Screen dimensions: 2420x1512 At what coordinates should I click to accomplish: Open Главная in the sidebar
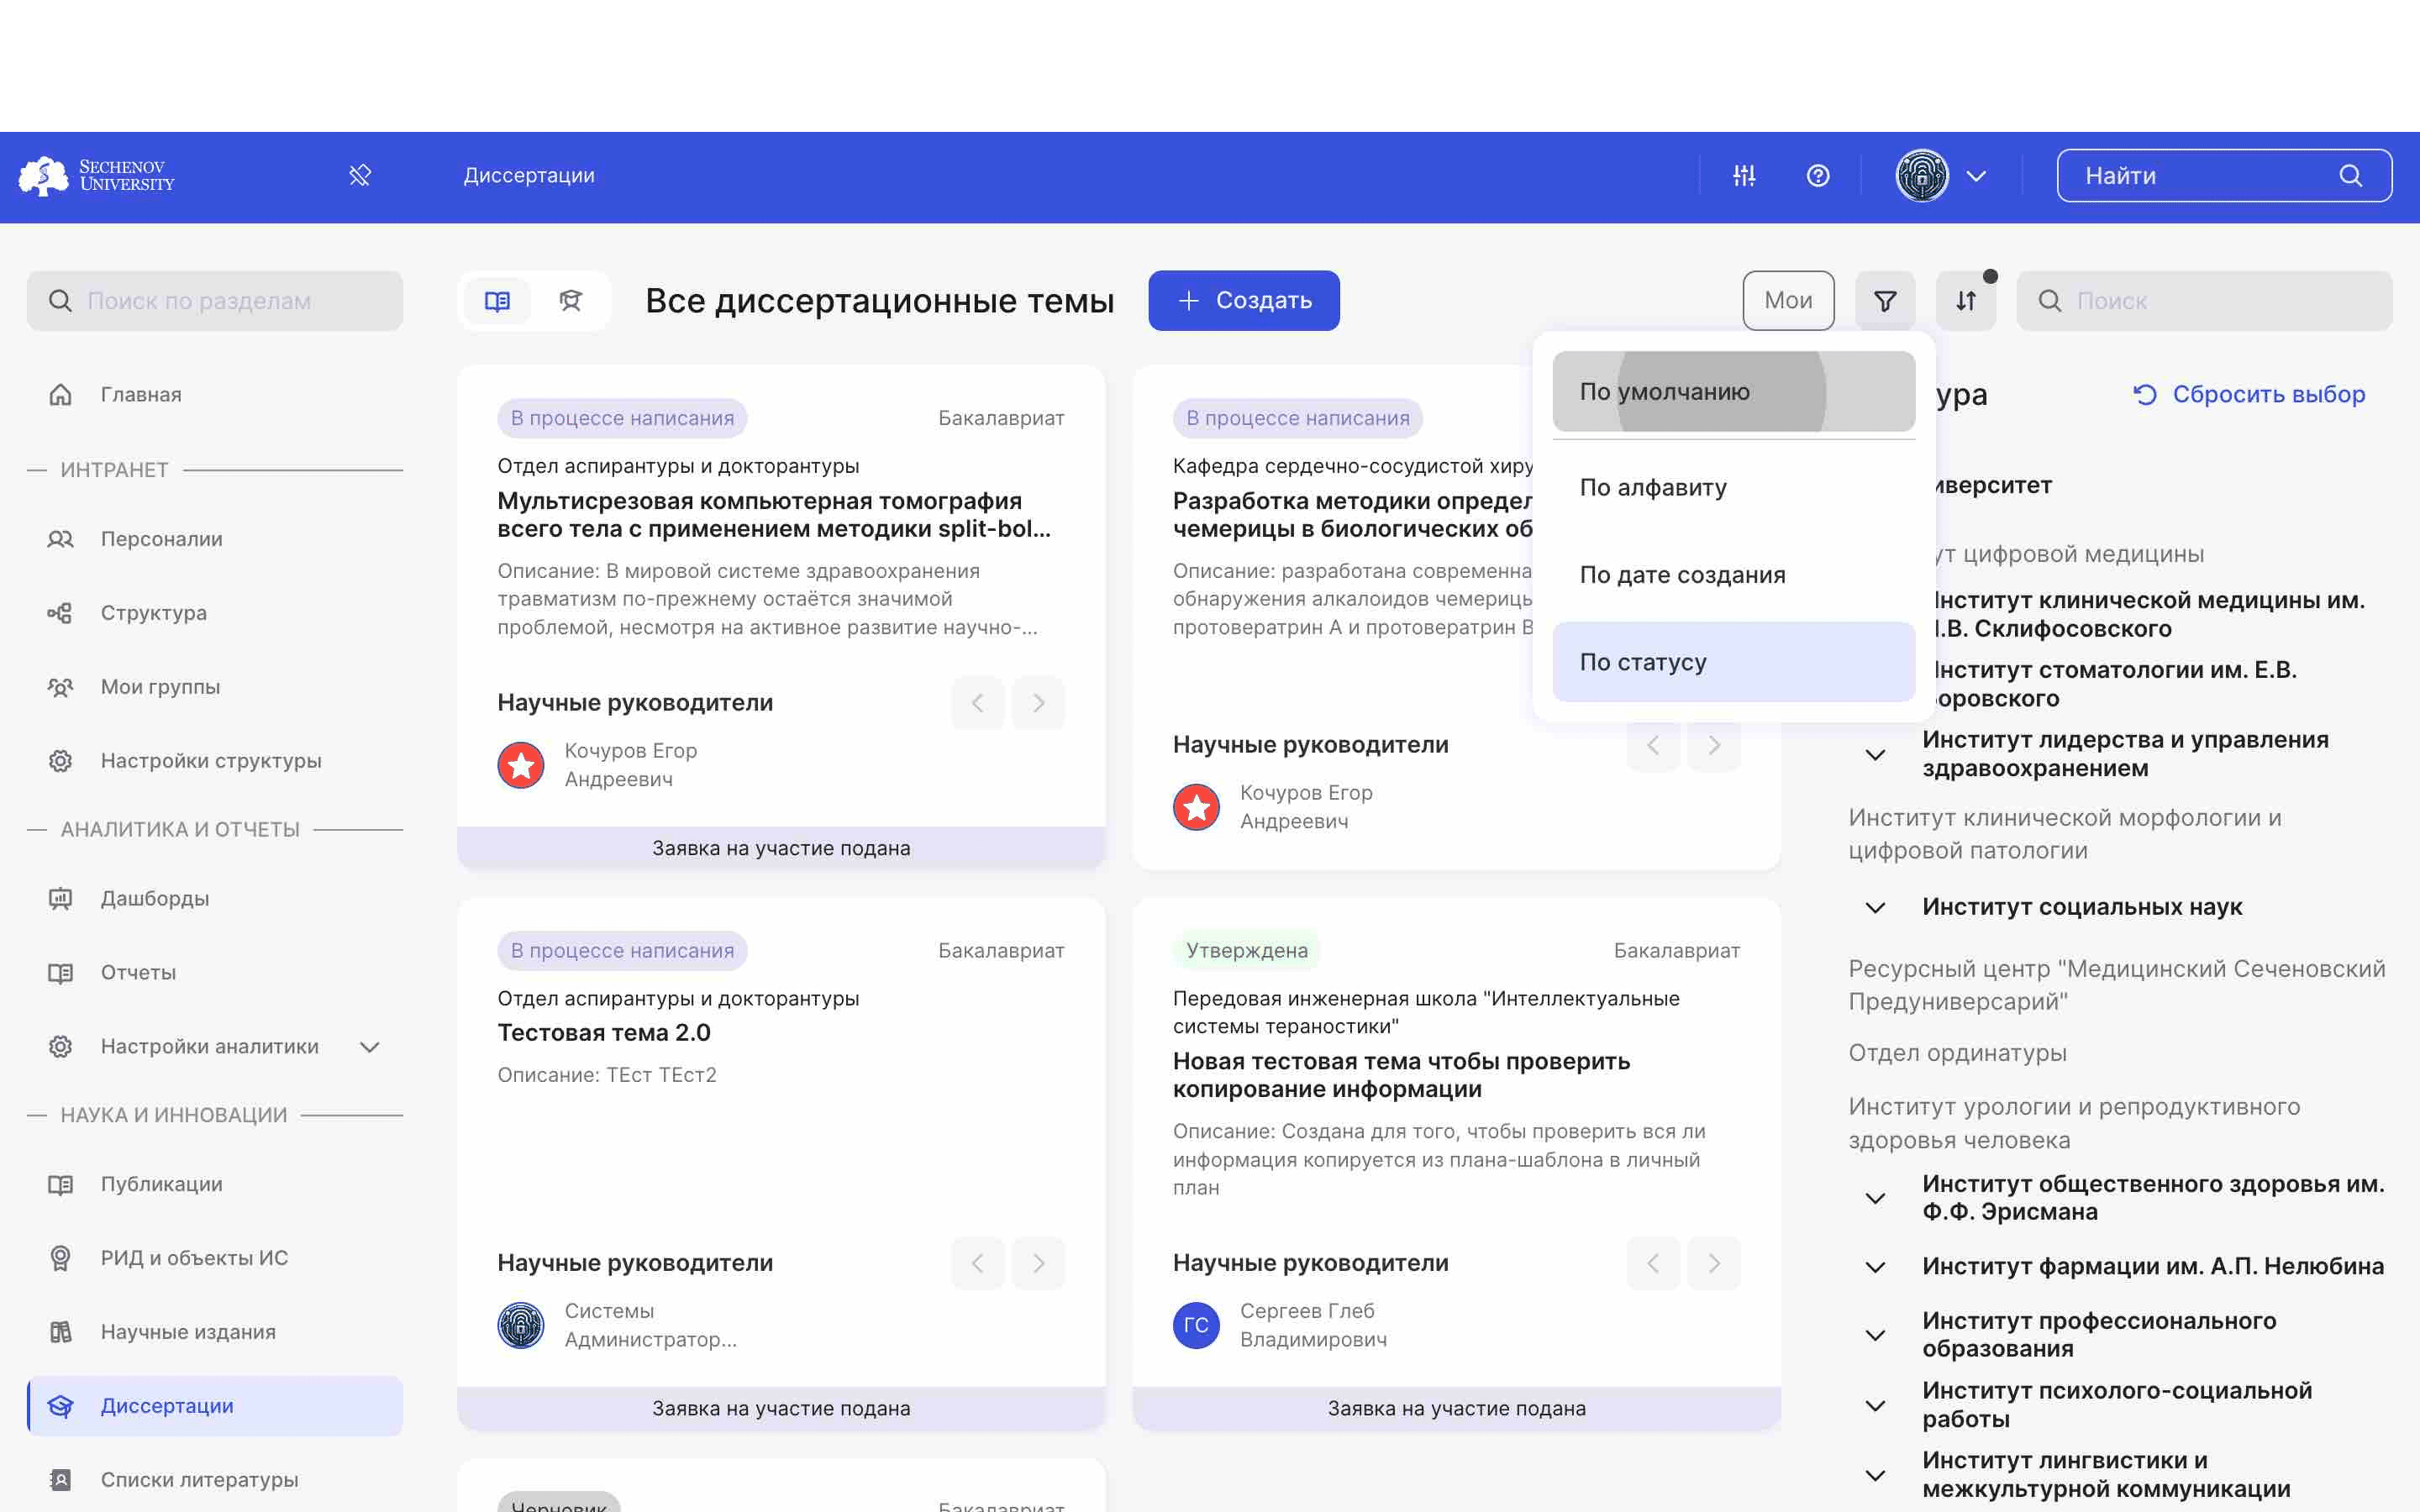point(215,395)
